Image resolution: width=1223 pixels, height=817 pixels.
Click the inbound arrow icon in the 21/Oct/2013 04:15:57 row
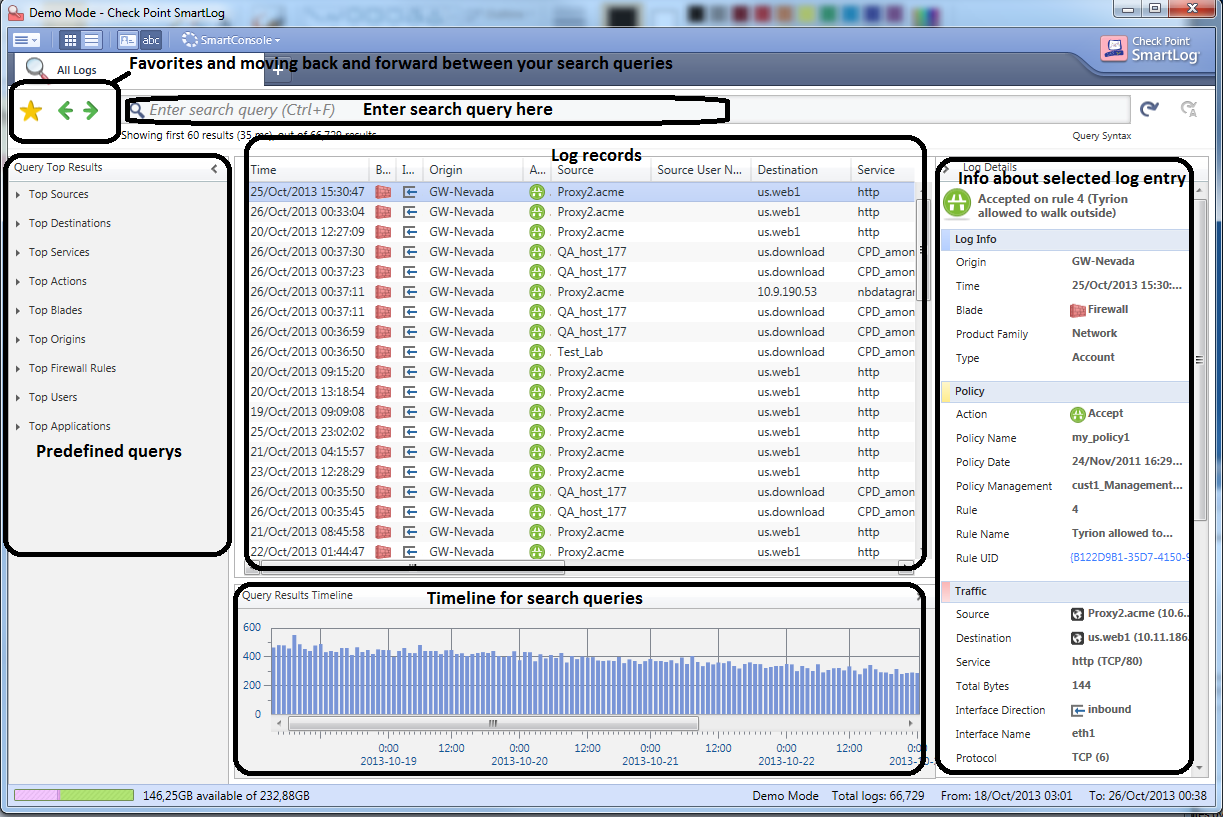[409, 452]
